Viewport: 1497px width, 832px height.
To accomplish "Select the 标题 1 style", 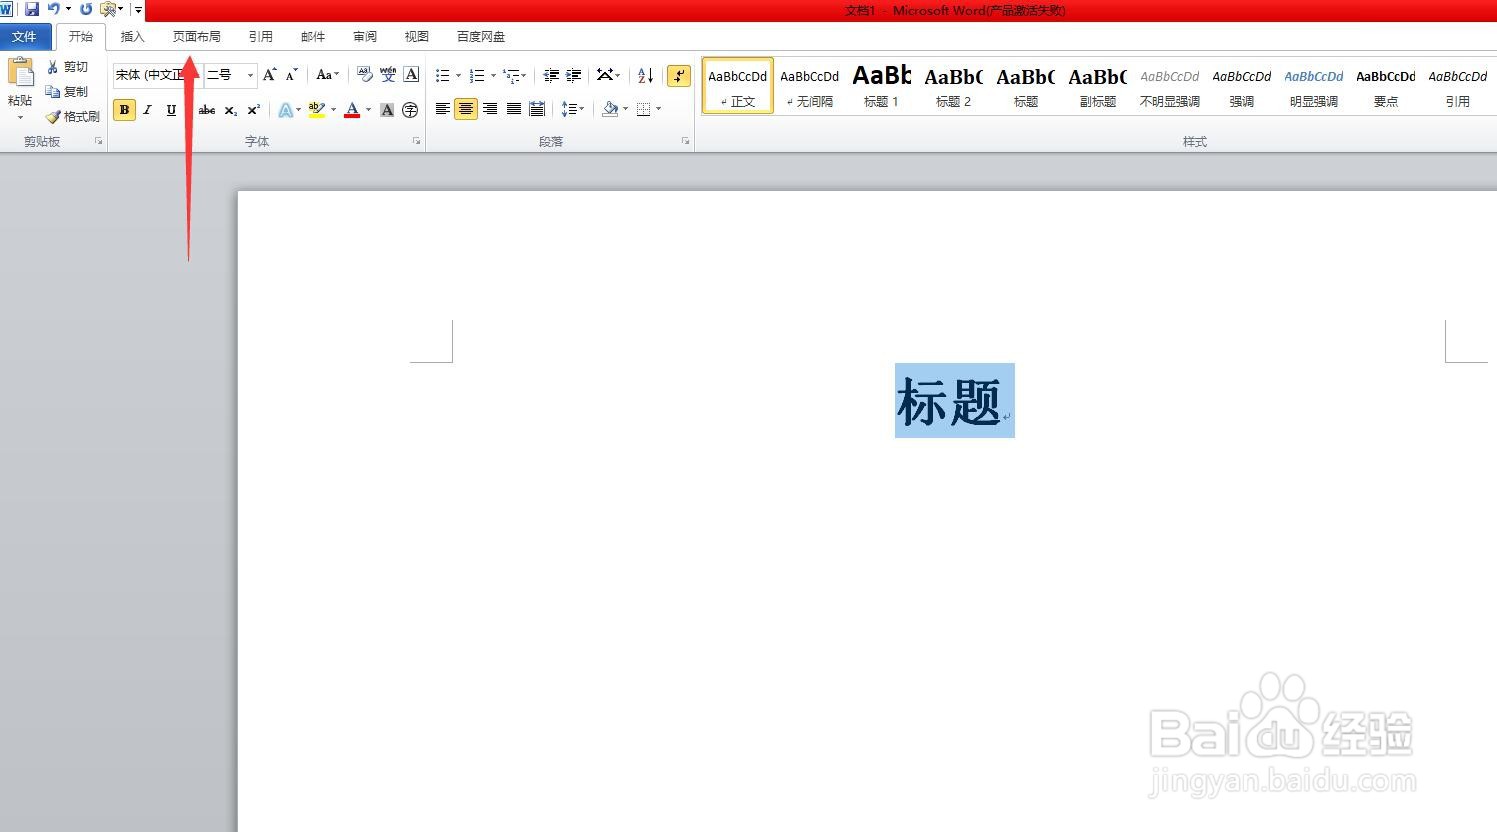I will click(881, 85).
